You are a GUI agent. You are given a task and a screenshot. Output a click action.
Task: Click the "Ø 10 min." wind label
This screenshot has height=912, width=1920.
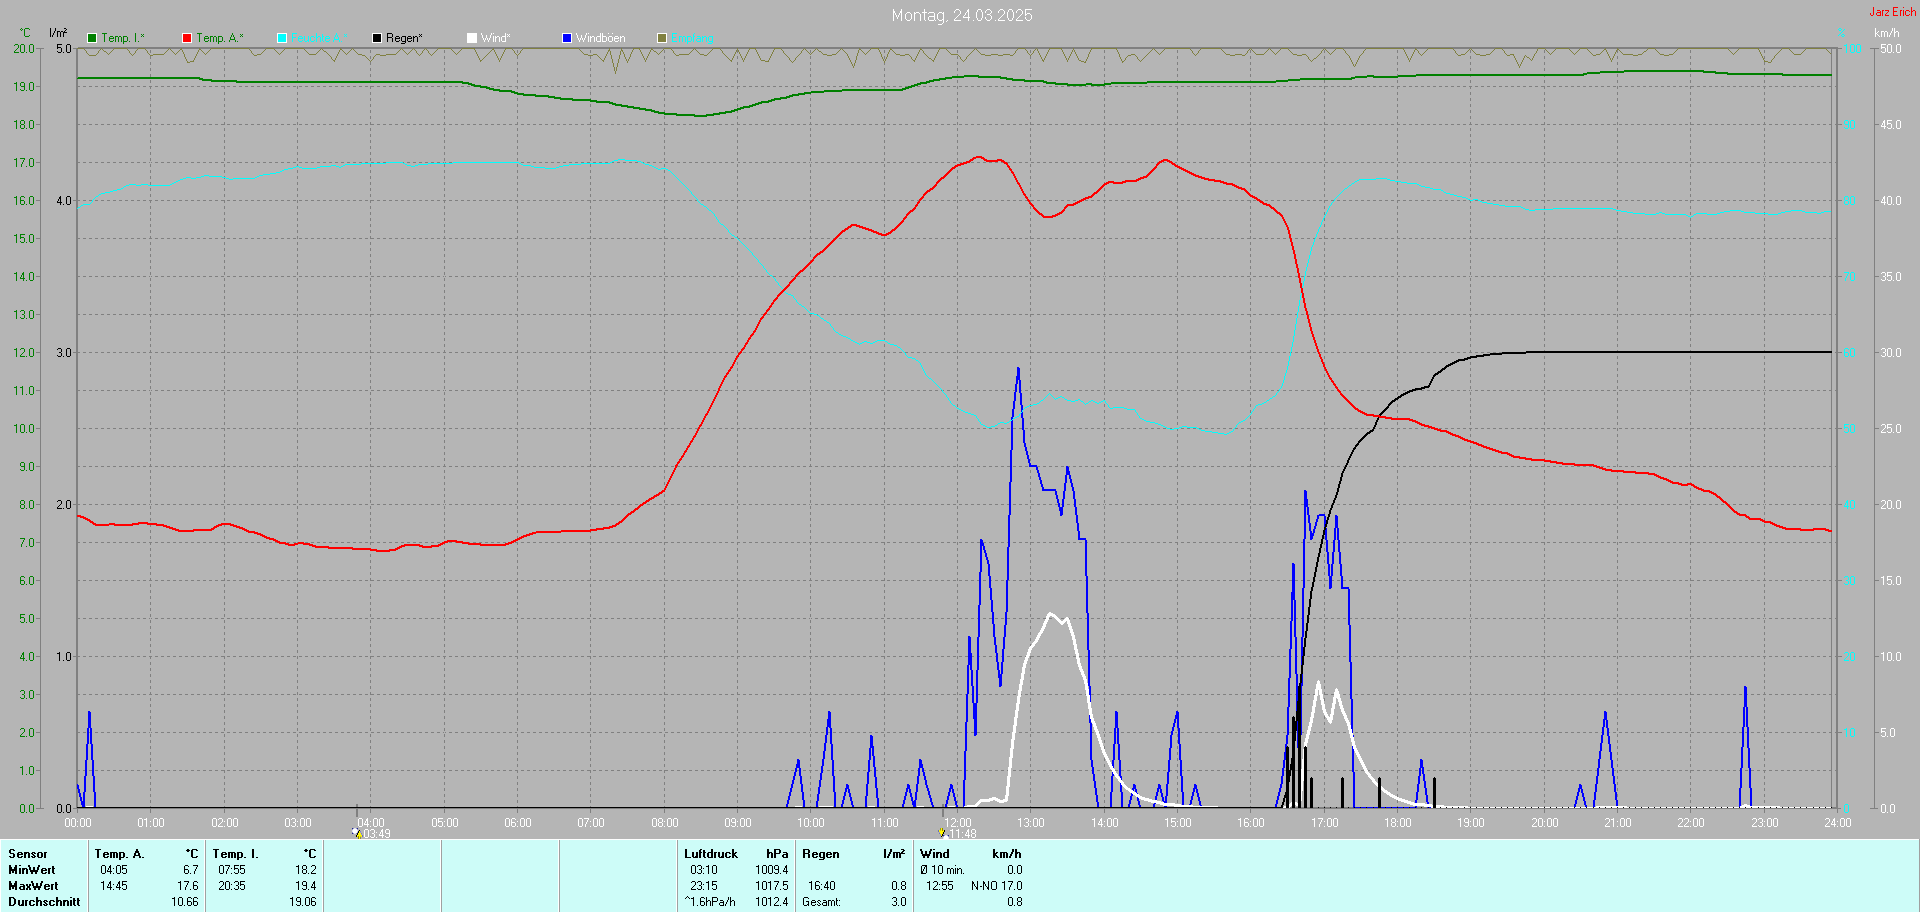click(943, 870)
